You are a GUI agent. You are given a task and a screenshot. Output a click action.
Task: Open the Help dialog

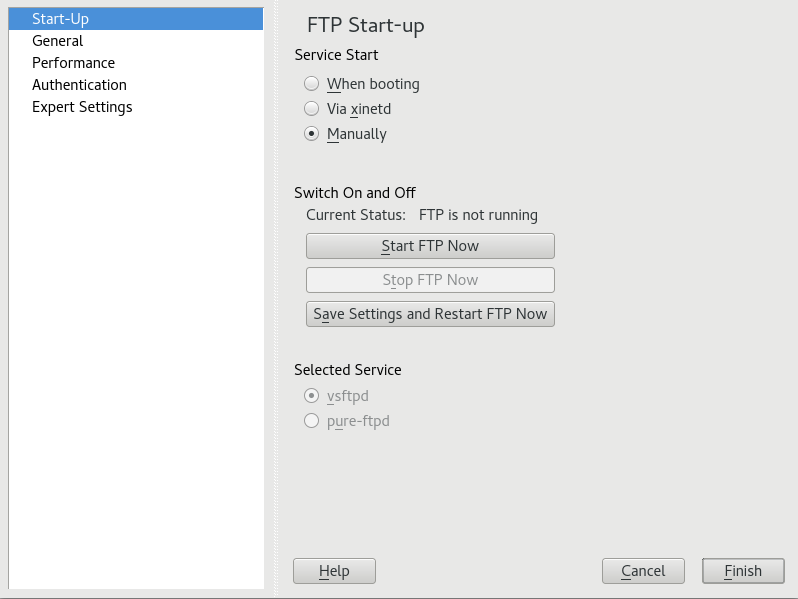point(334,571)
